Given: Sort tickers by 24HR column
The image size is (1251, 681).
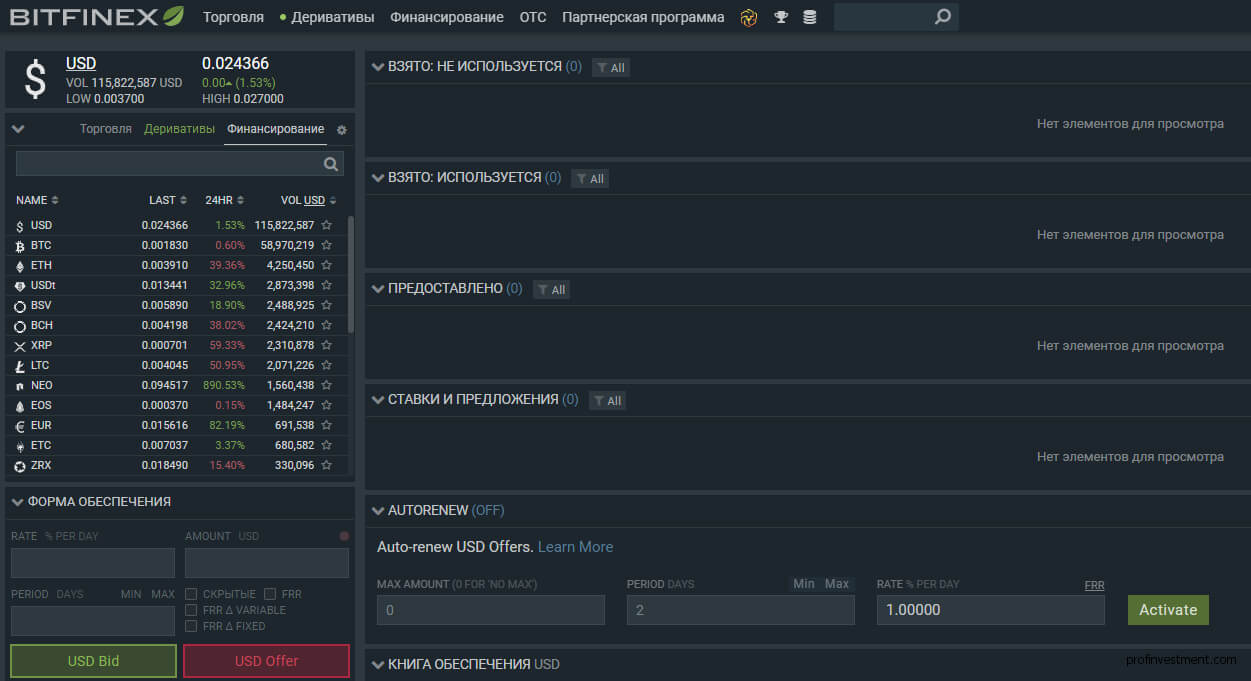Looking at the screenshot, I should coord(225,200).
